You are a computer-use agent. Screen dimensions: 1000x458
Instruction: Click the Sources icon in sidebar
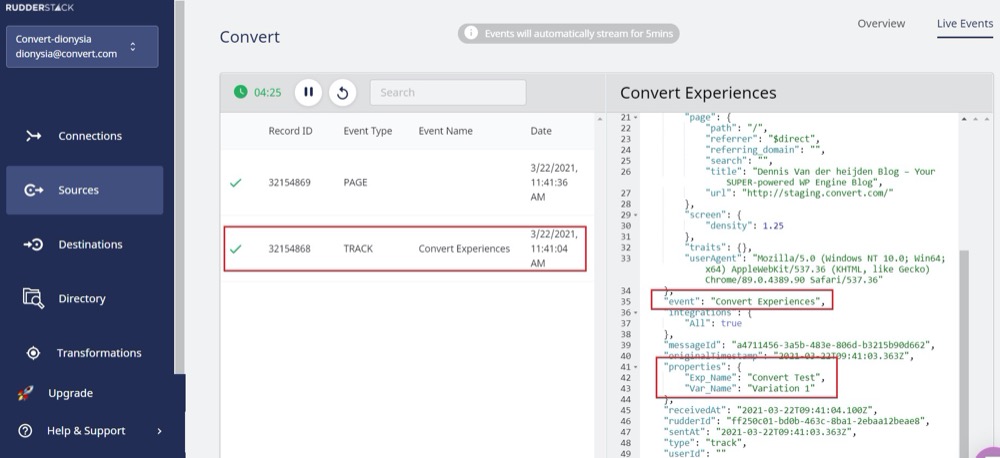point(33,190)
